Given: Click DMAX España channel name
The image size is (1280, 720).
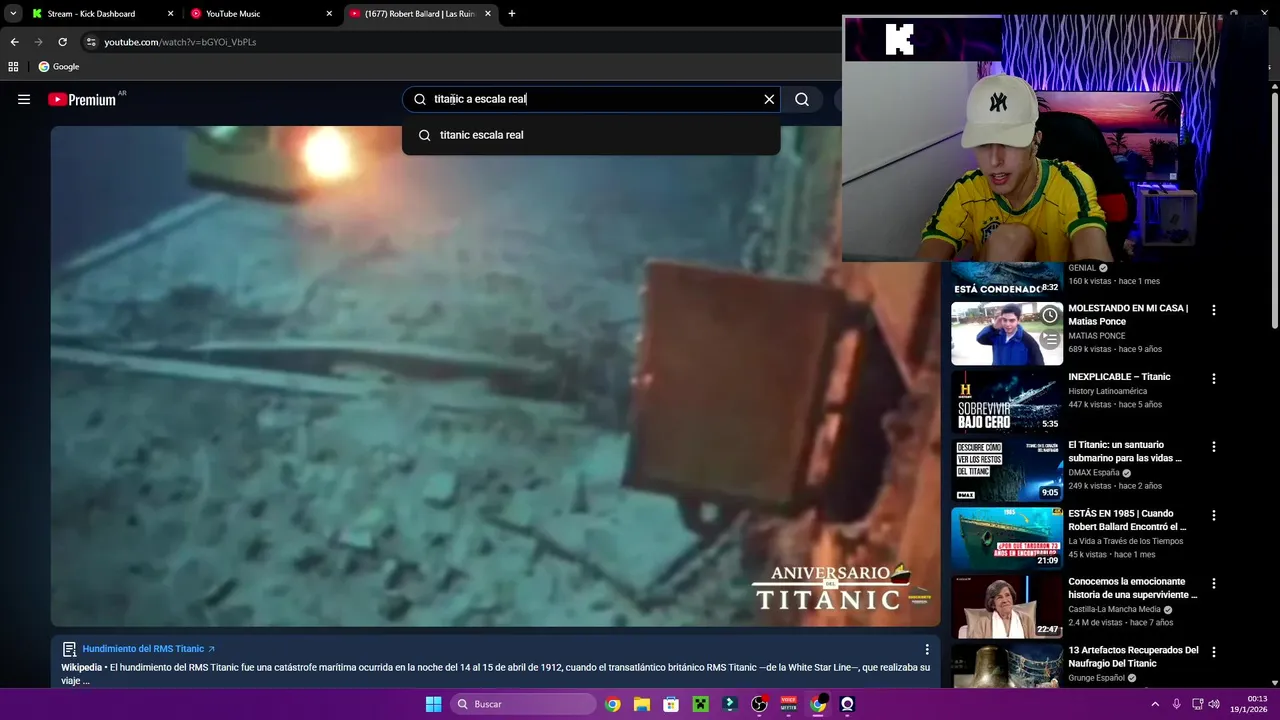Looking at the screenshot, I should pos(1094,473).
